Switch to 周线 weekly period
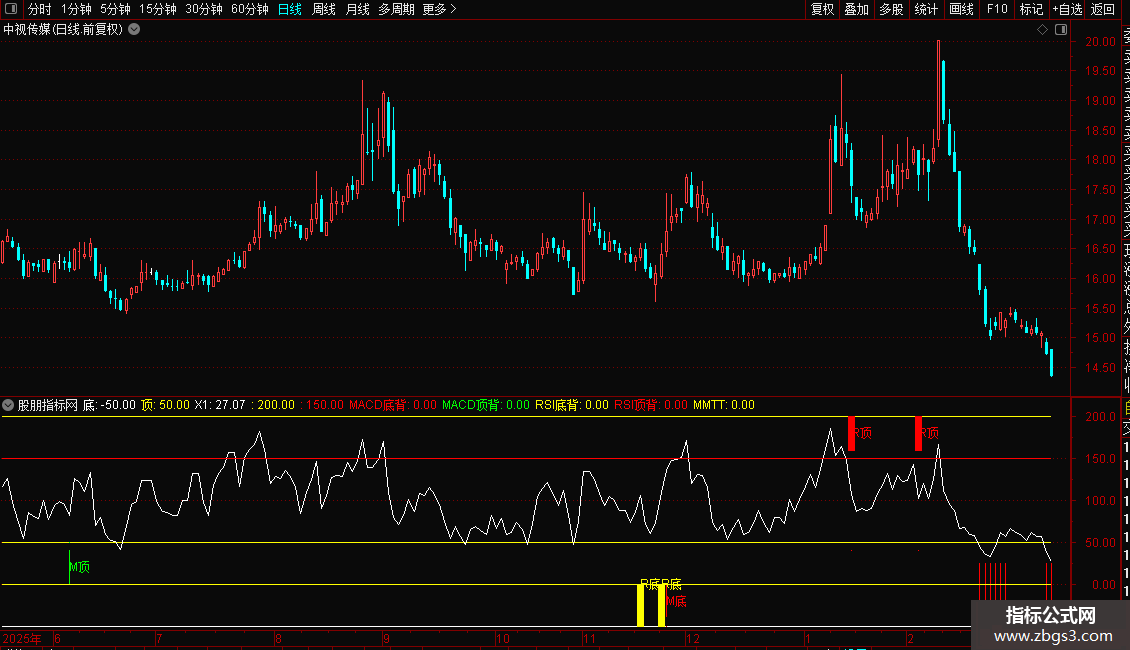 pyautogui.click(x=324, y=9)
